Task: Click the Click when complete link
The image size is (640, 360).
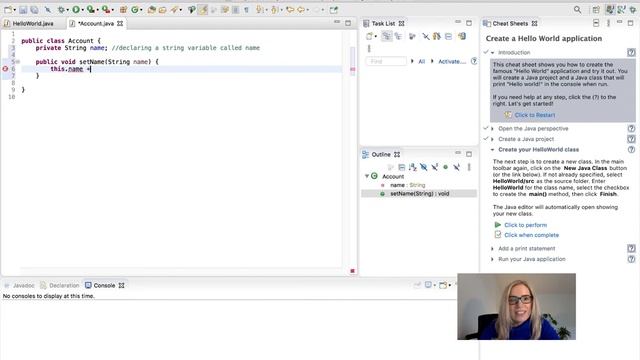Action: click(531, 235)
